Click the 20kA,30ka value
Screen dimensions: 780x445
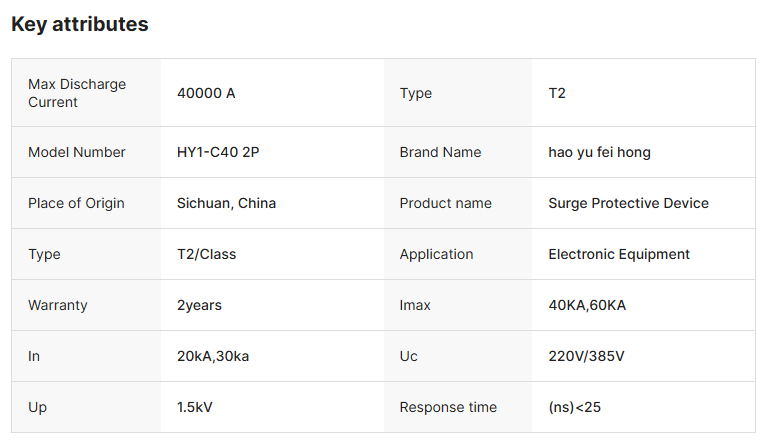(213, 356)
